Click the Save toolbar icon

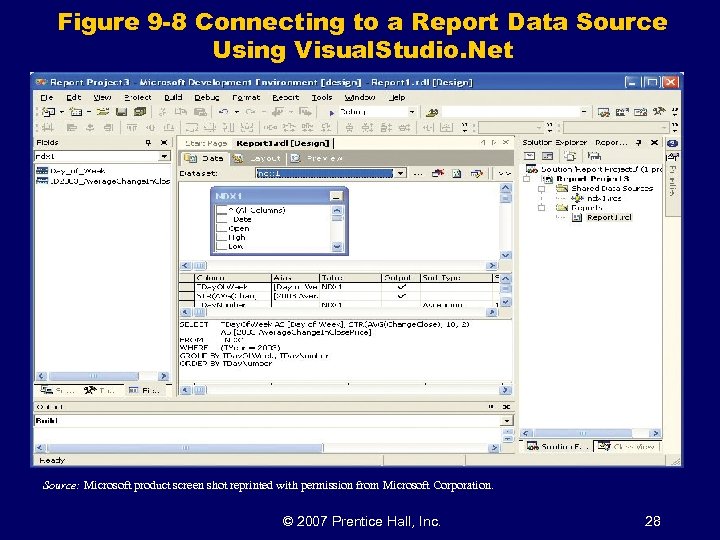[121, 112]
